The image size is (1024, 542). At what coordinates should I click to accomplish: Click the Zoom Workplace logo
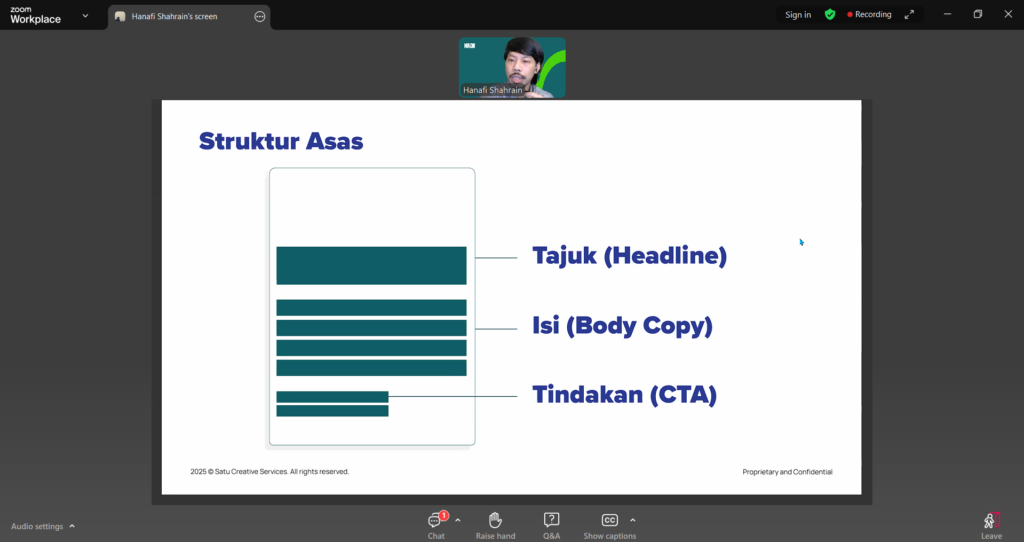35,16
